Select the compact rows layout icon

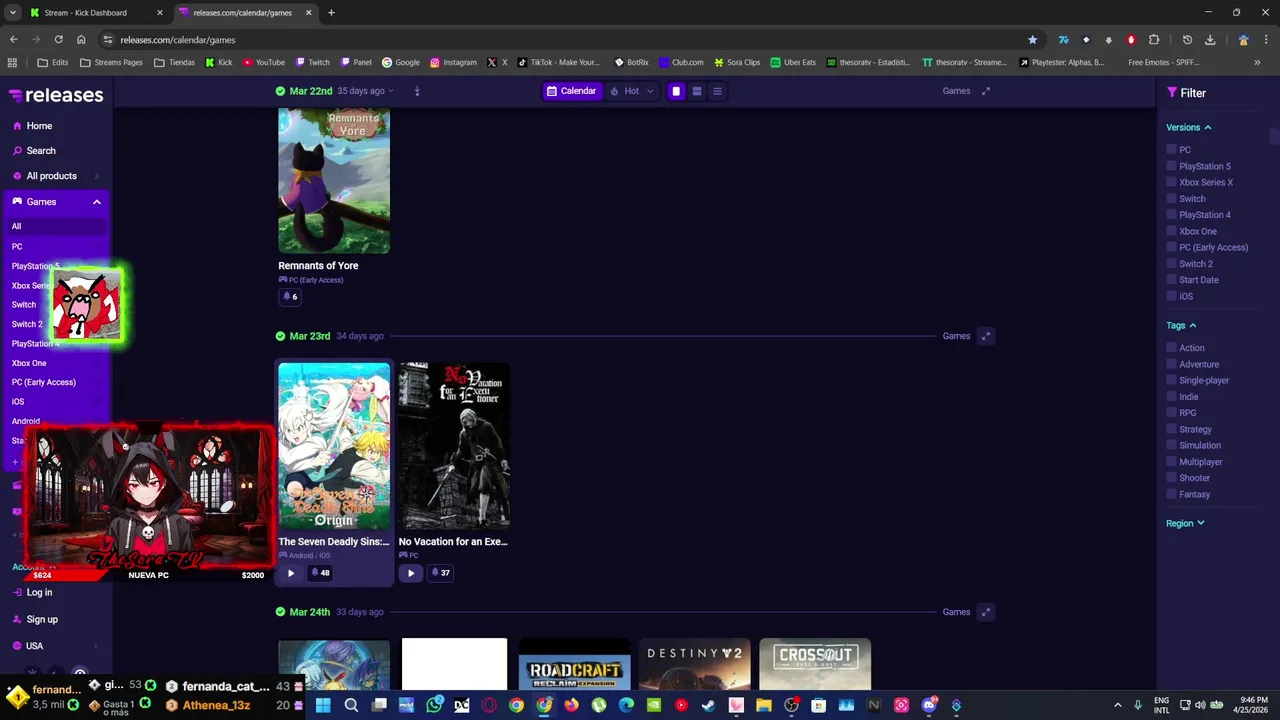(x=697, y=91)
